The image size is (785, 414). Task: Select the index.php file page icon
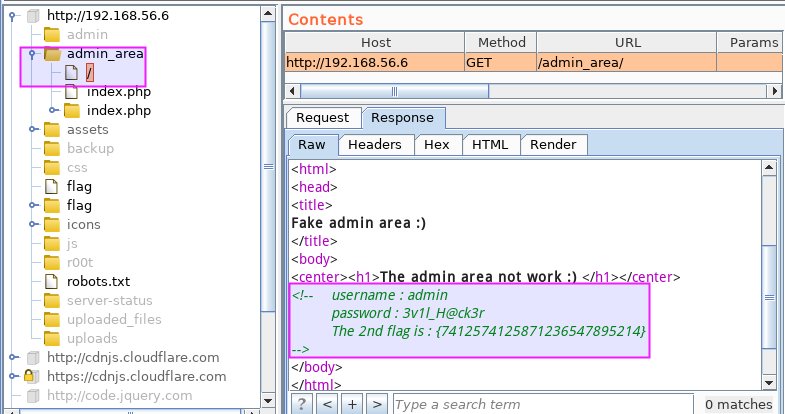click(72, 92)
